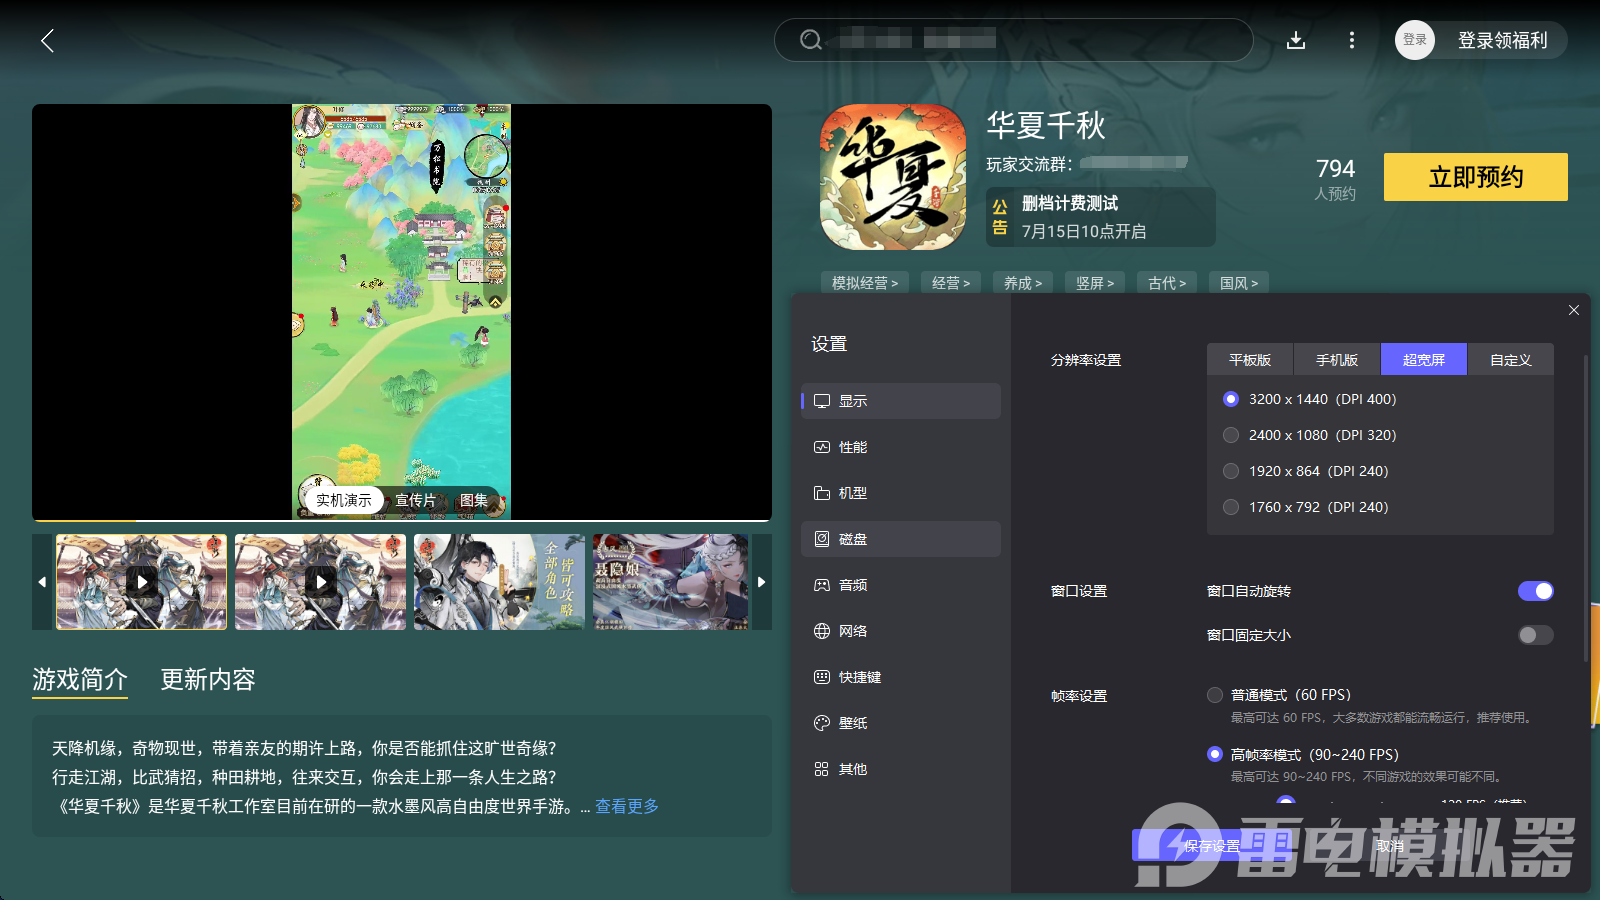Click the 保存设置 button

tap(1212, 846)
